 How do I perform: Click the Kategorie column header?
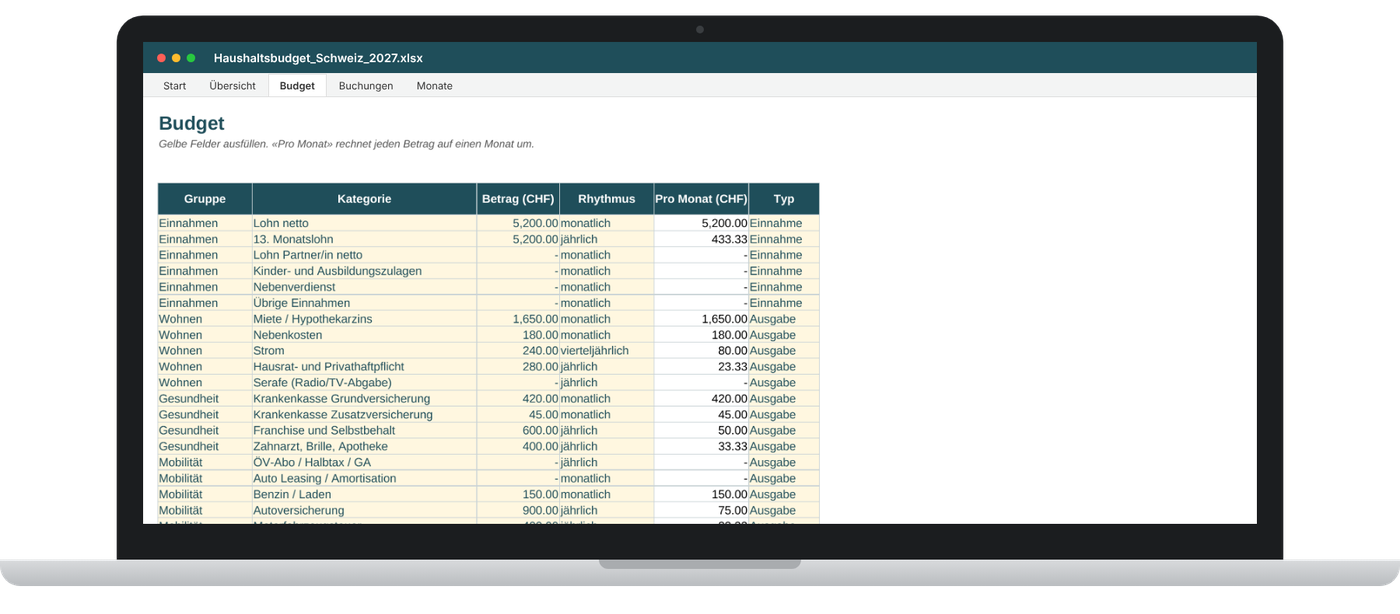tap(364, 199)
